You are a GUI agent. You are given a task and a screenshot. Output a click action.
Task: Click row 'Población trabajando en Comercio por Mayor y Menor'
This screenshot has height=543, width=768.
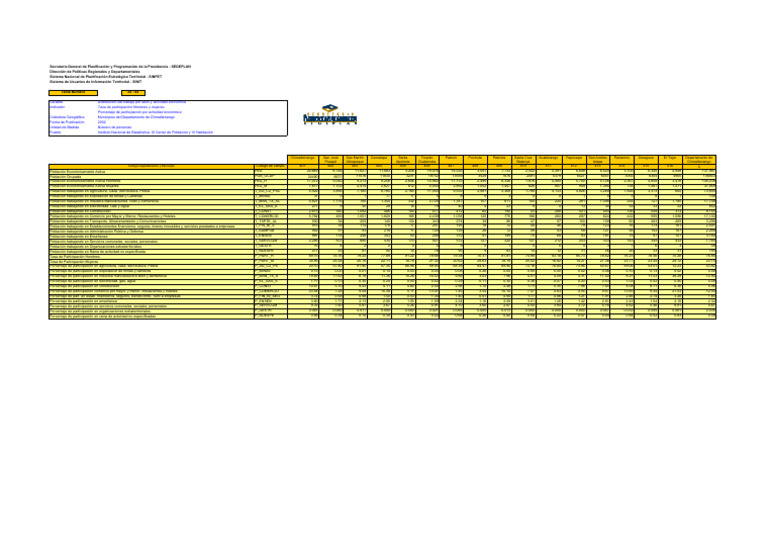pos(151,216)
